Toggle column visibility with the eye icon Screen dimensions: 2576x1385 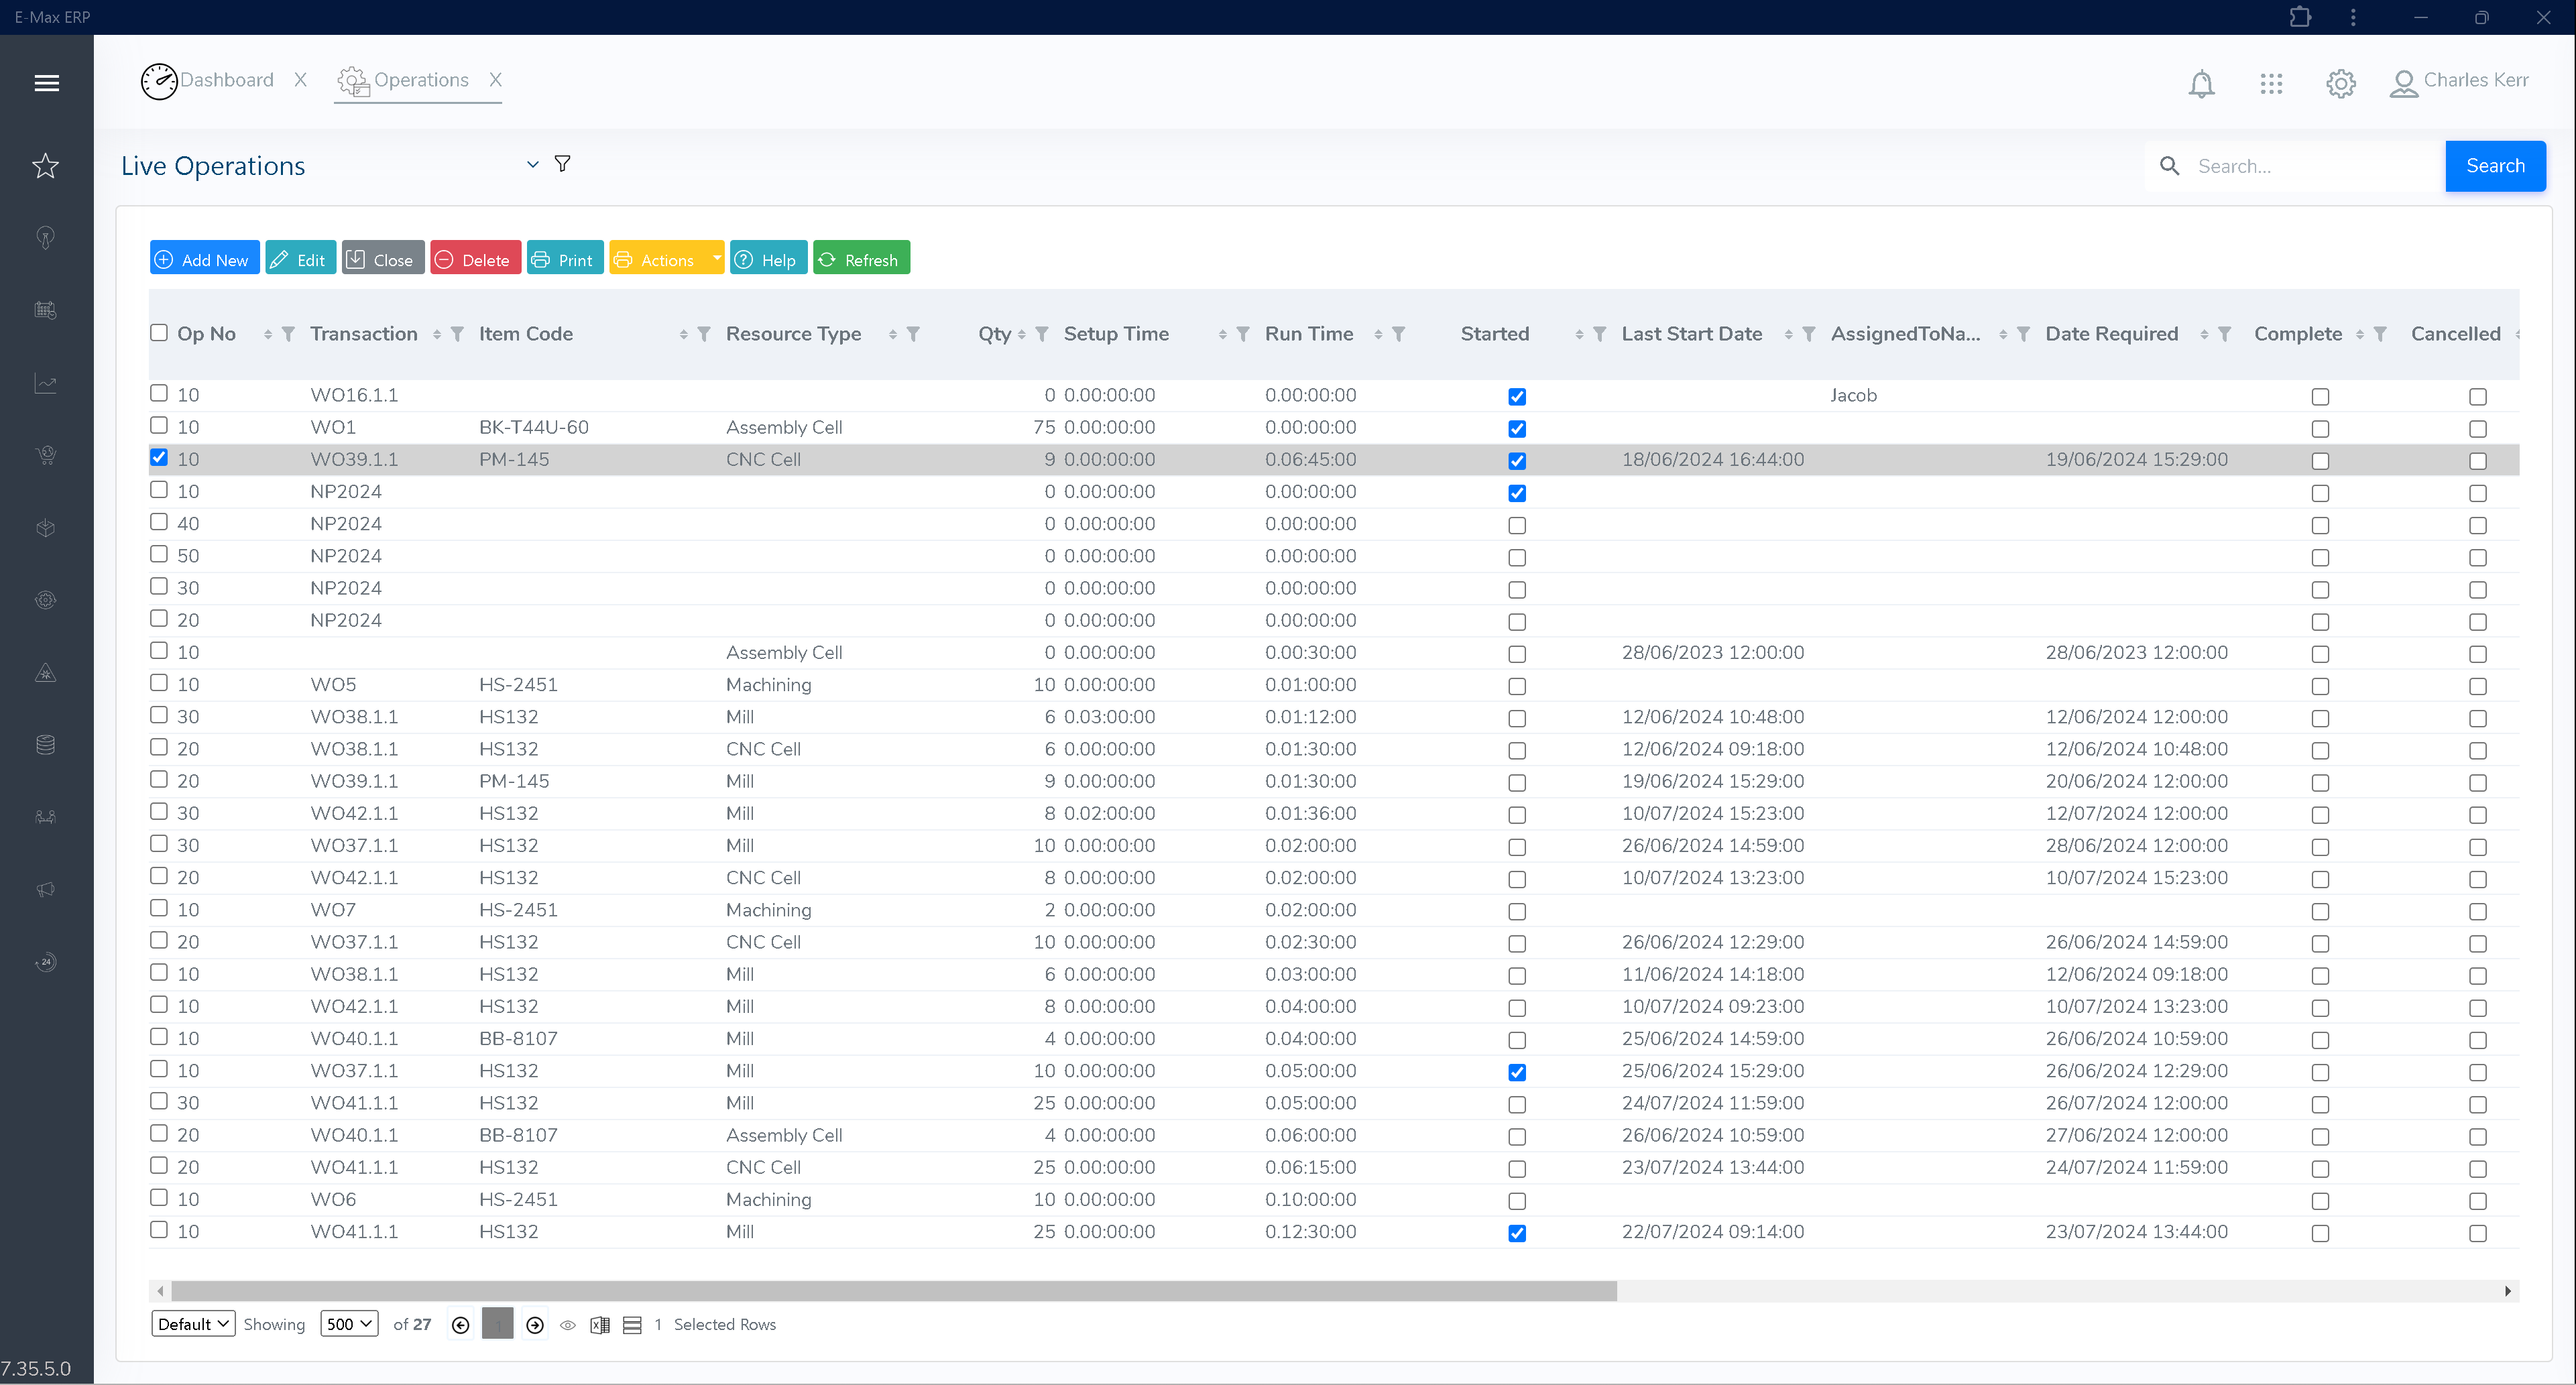click(568, 1324)
